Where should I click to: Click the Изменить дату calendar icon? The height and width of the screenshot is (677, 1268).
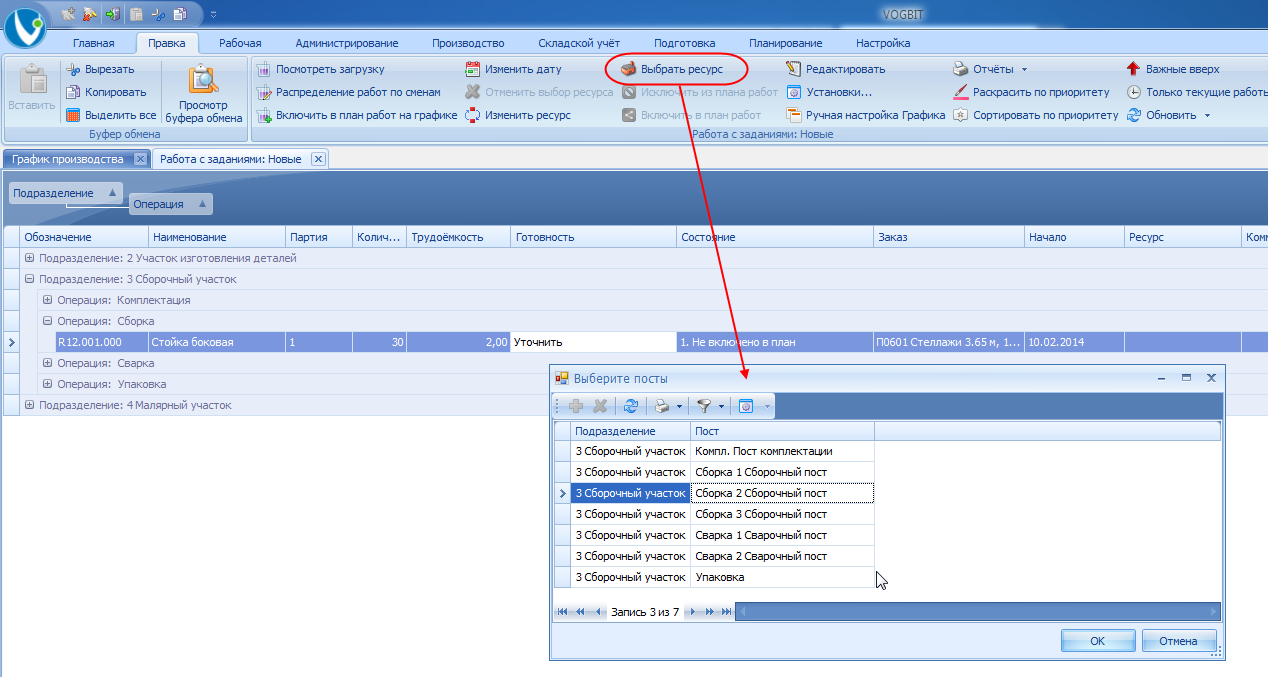coord(473,69)
